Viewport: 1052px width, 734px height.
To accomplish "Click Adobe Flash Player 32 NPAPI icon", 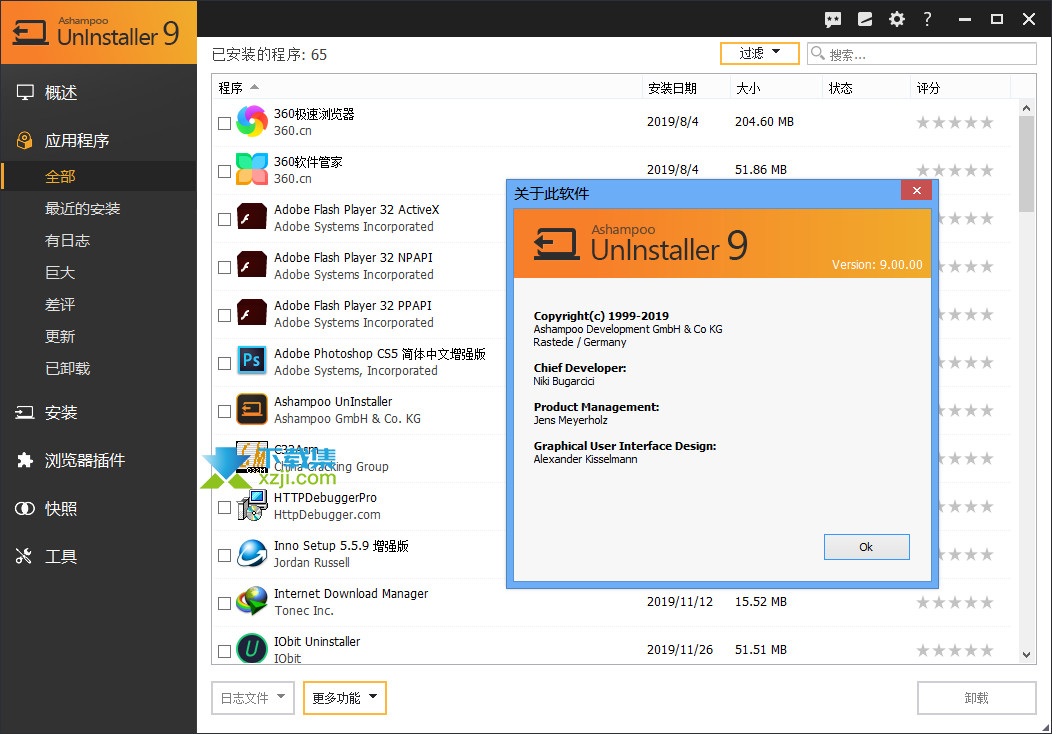I will [x=252, y=265].
